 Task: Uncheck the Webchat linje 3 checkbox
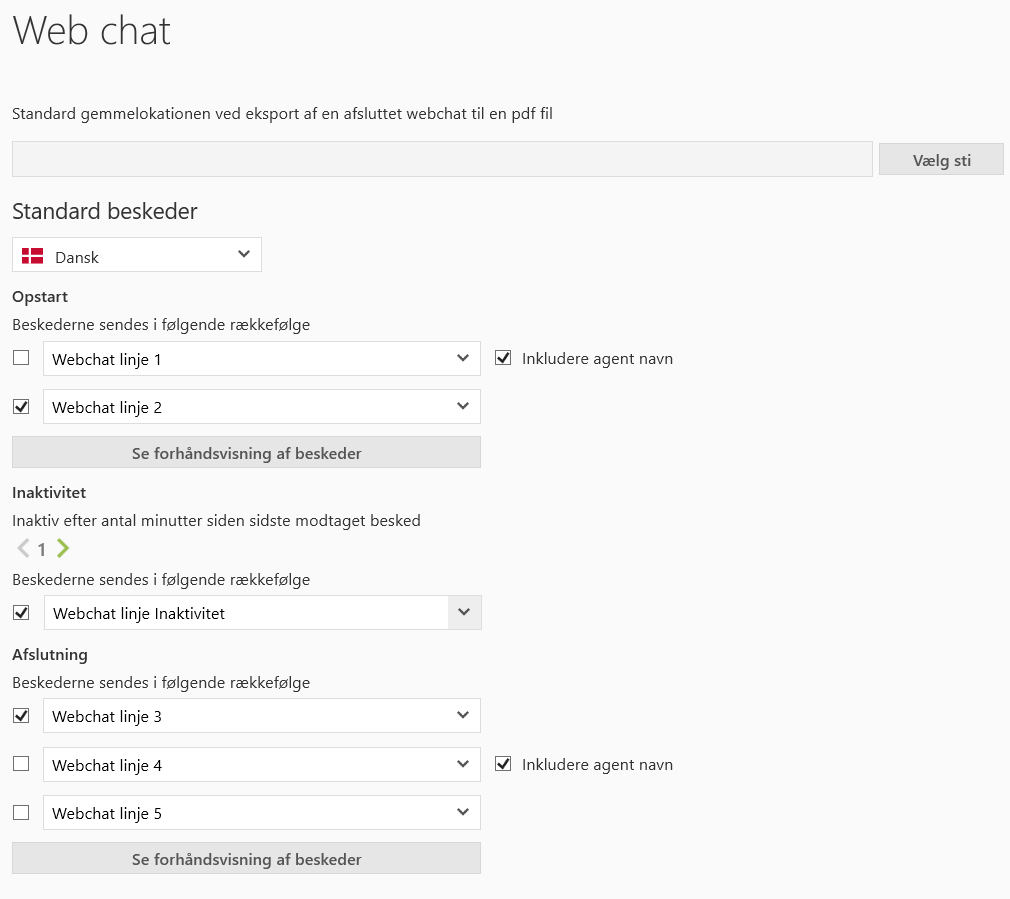point(21,716)
